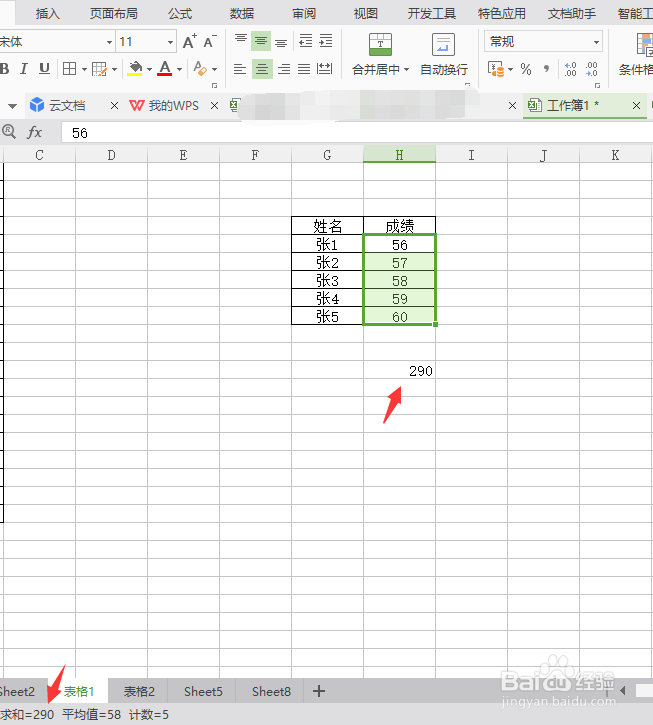This screenshot has height=725, width=653.
Task: Add a new sheet with plus button
Action: coord(319,691)
